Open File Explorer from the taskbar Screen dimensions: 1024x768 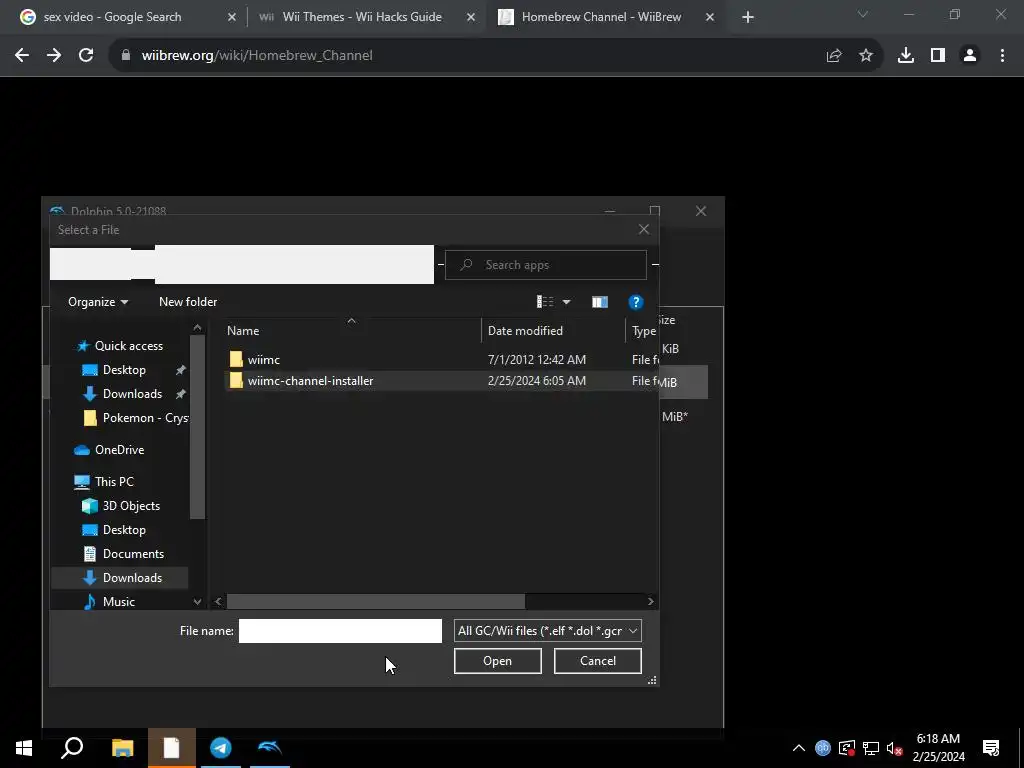pyautogui.click(x=122, y=748)
